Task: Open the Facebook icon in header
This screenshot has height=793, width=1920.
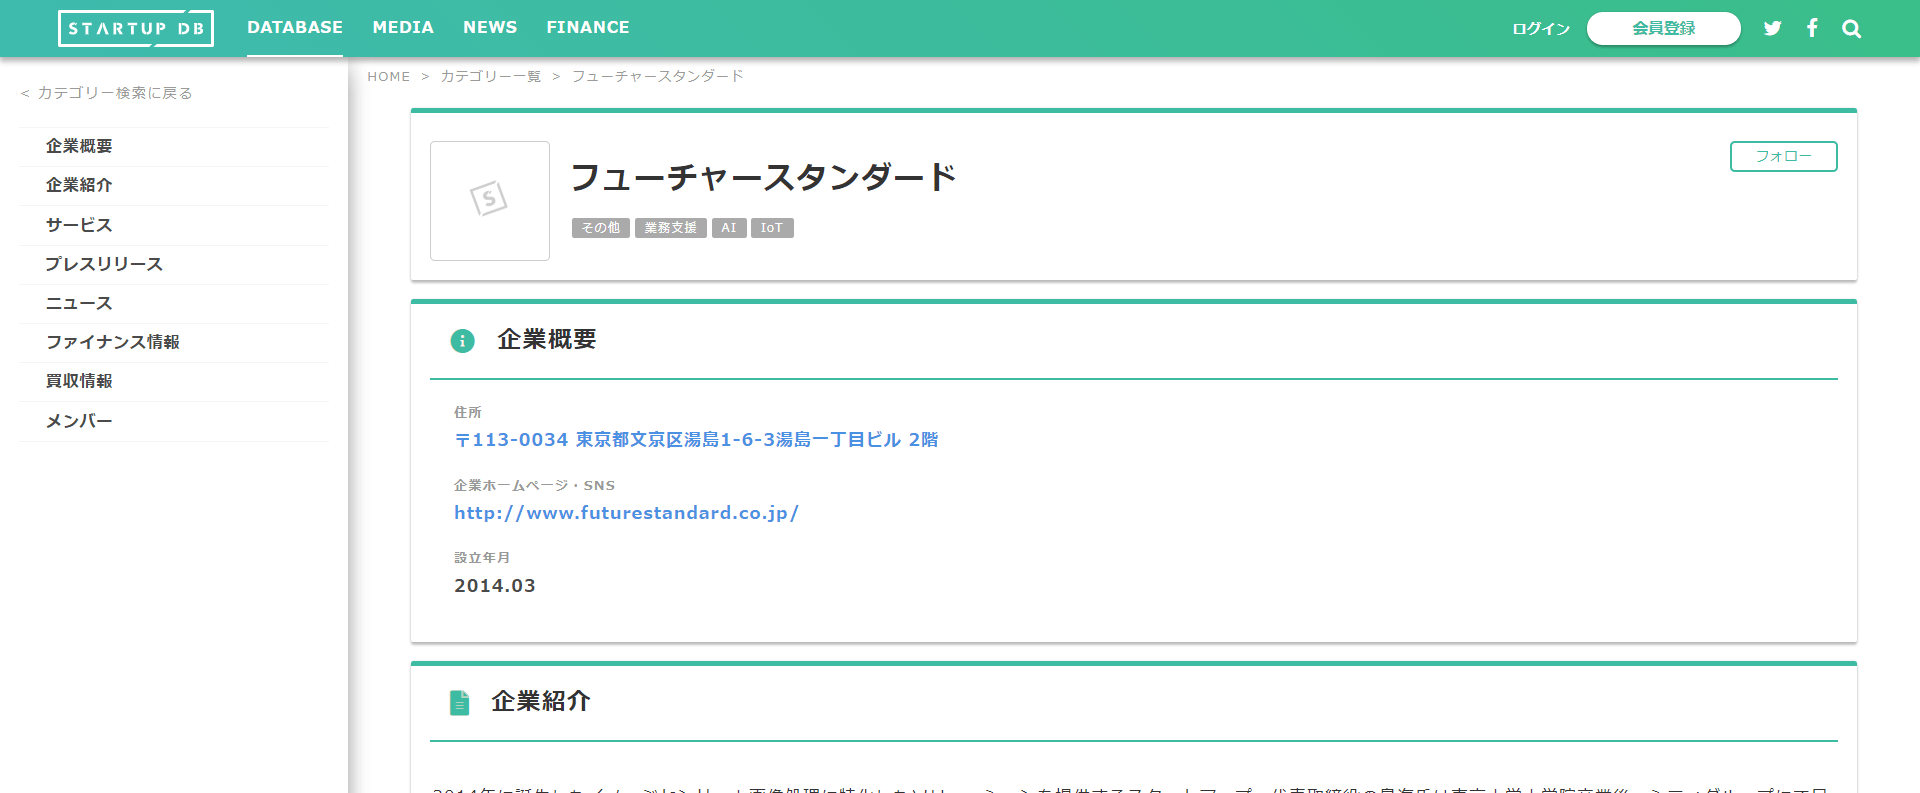Action: [1812, 28]
